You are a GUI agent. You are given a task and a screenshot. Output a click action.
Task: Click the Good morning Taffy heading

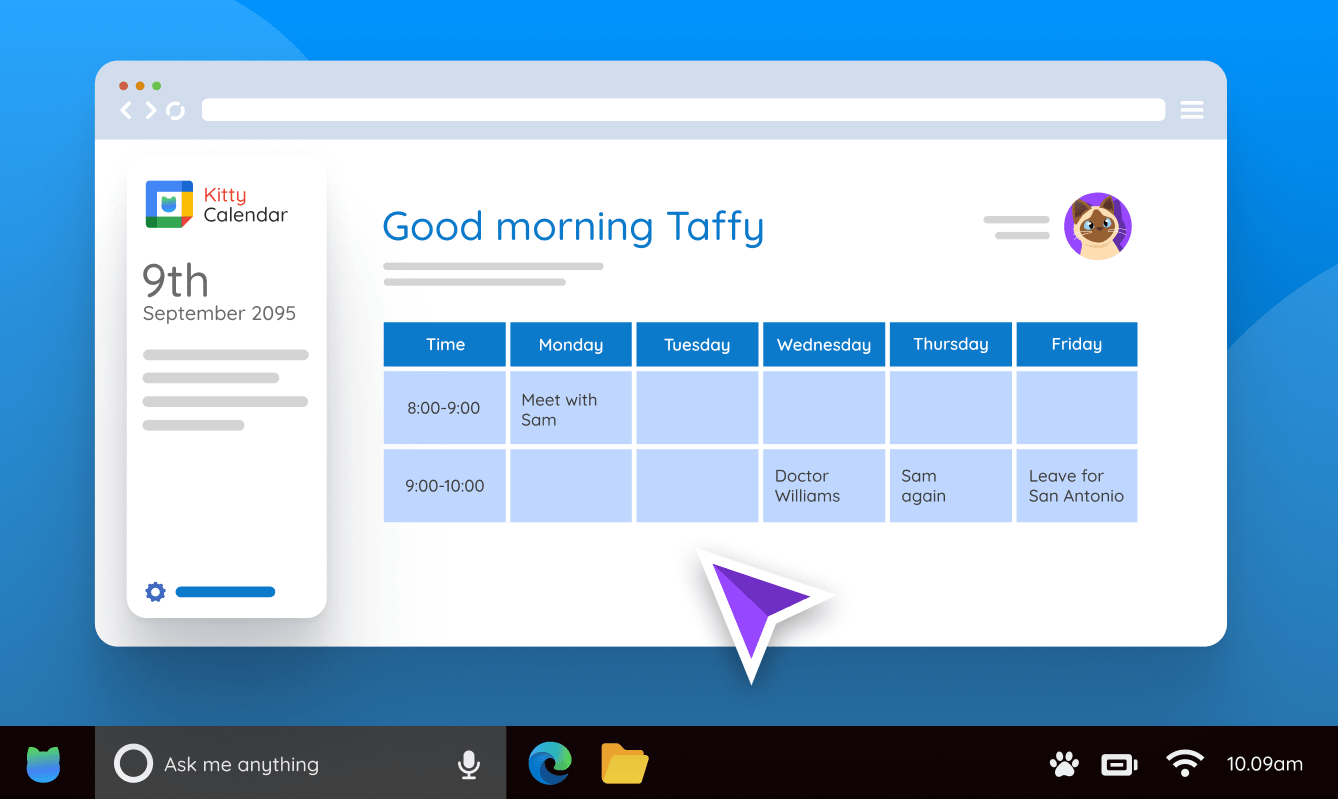[573, 226]
